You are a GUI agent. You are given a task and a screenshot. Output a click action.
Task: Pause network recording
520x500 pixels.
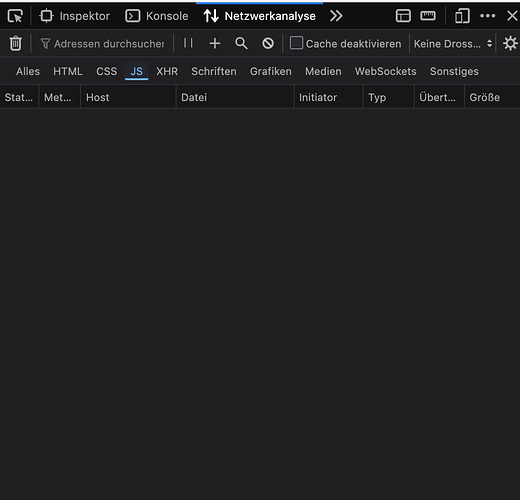[x=188, y=43]
